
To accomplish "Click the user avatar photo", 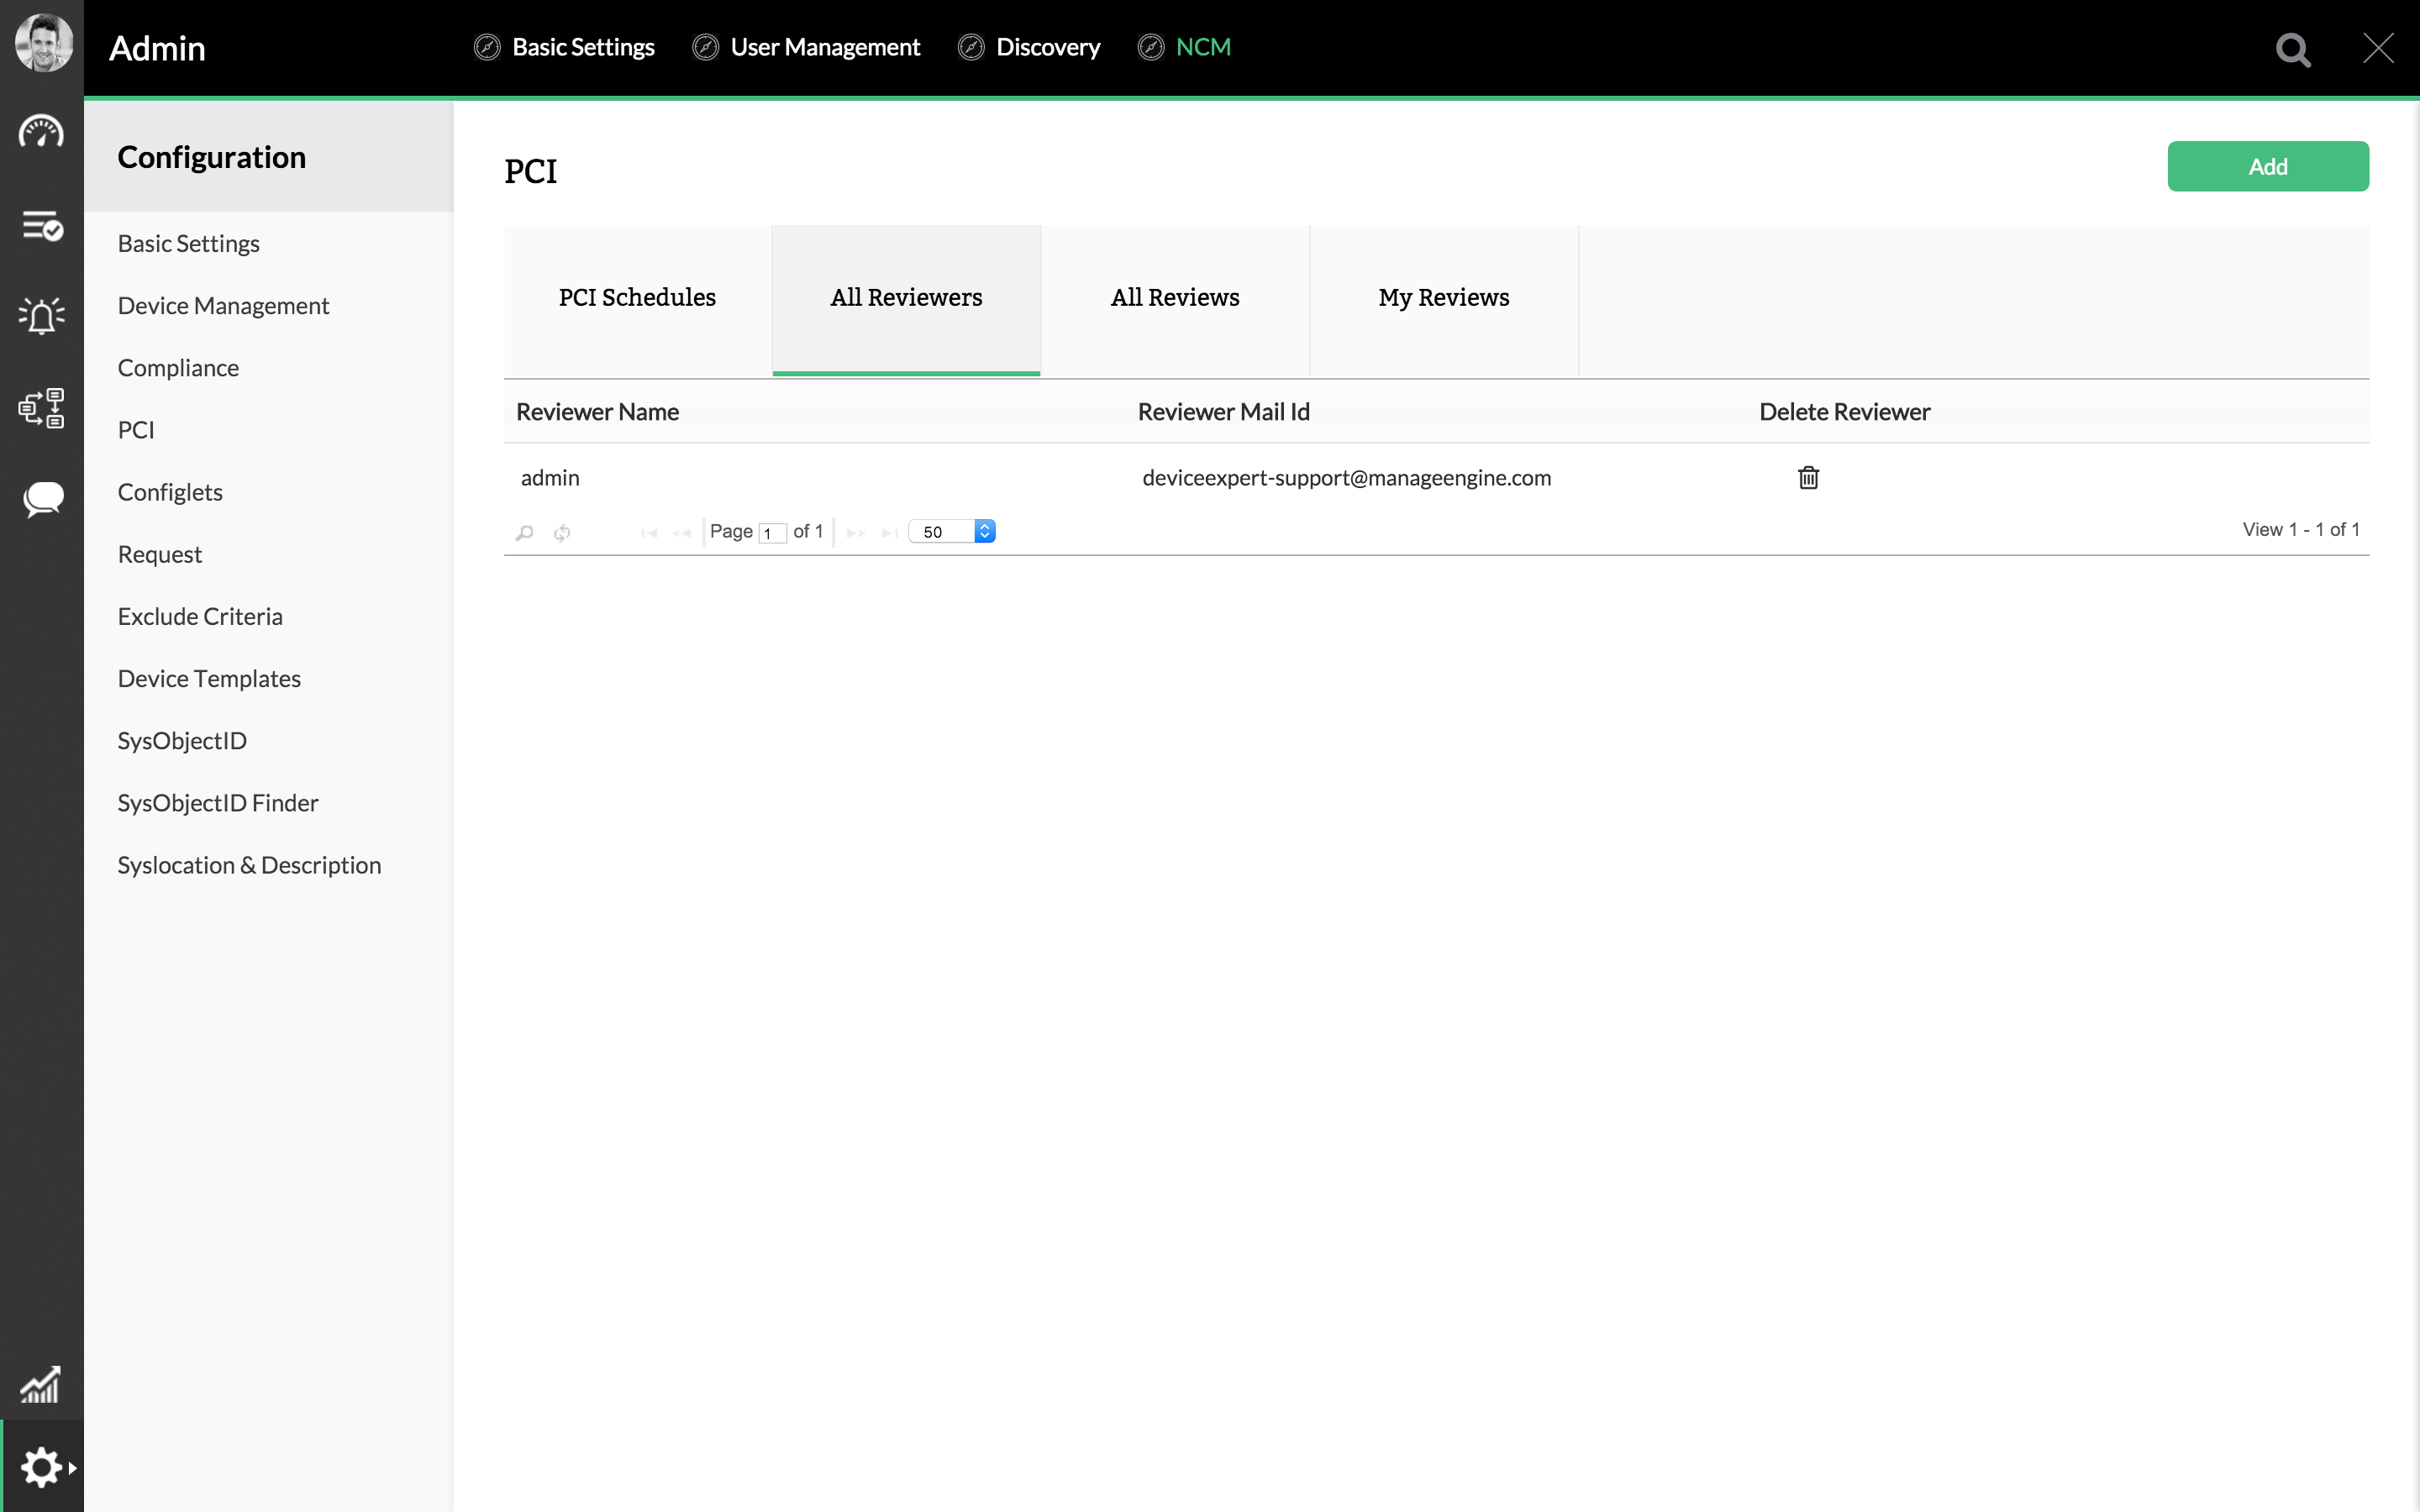I will coord(43,42).
